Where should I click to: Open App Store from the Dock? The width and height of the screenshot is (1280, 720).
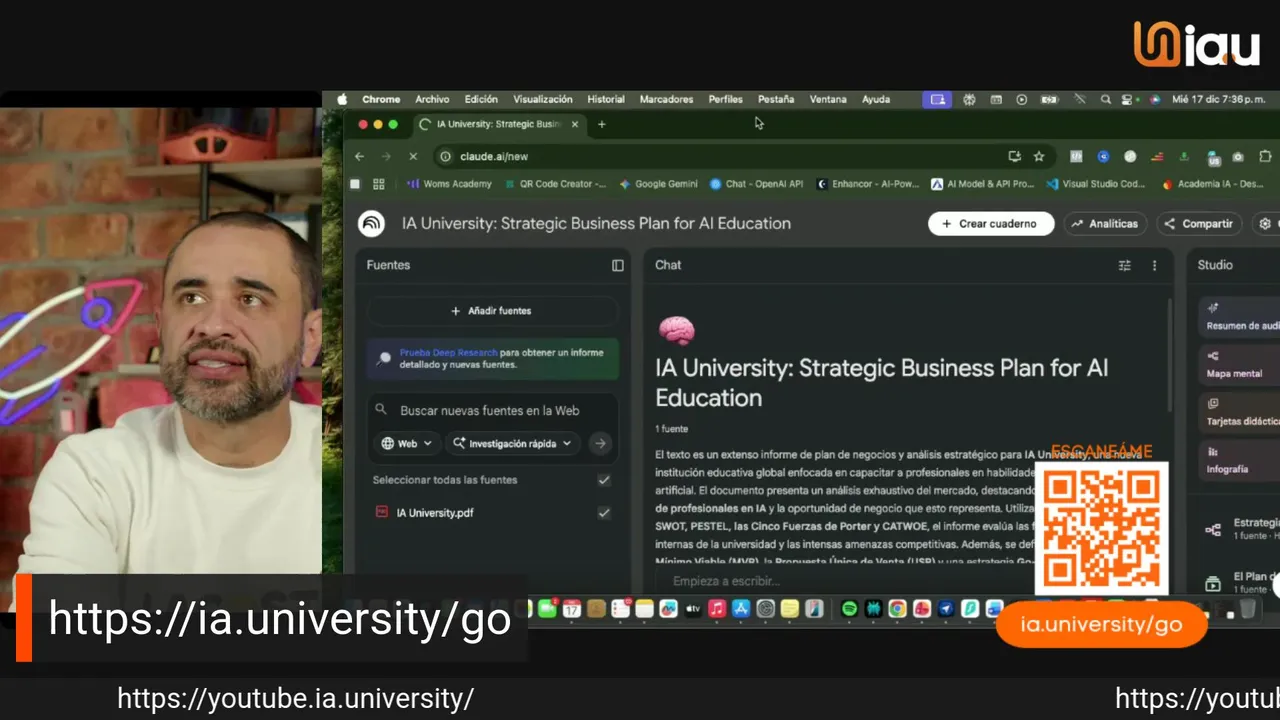point(741,608)
